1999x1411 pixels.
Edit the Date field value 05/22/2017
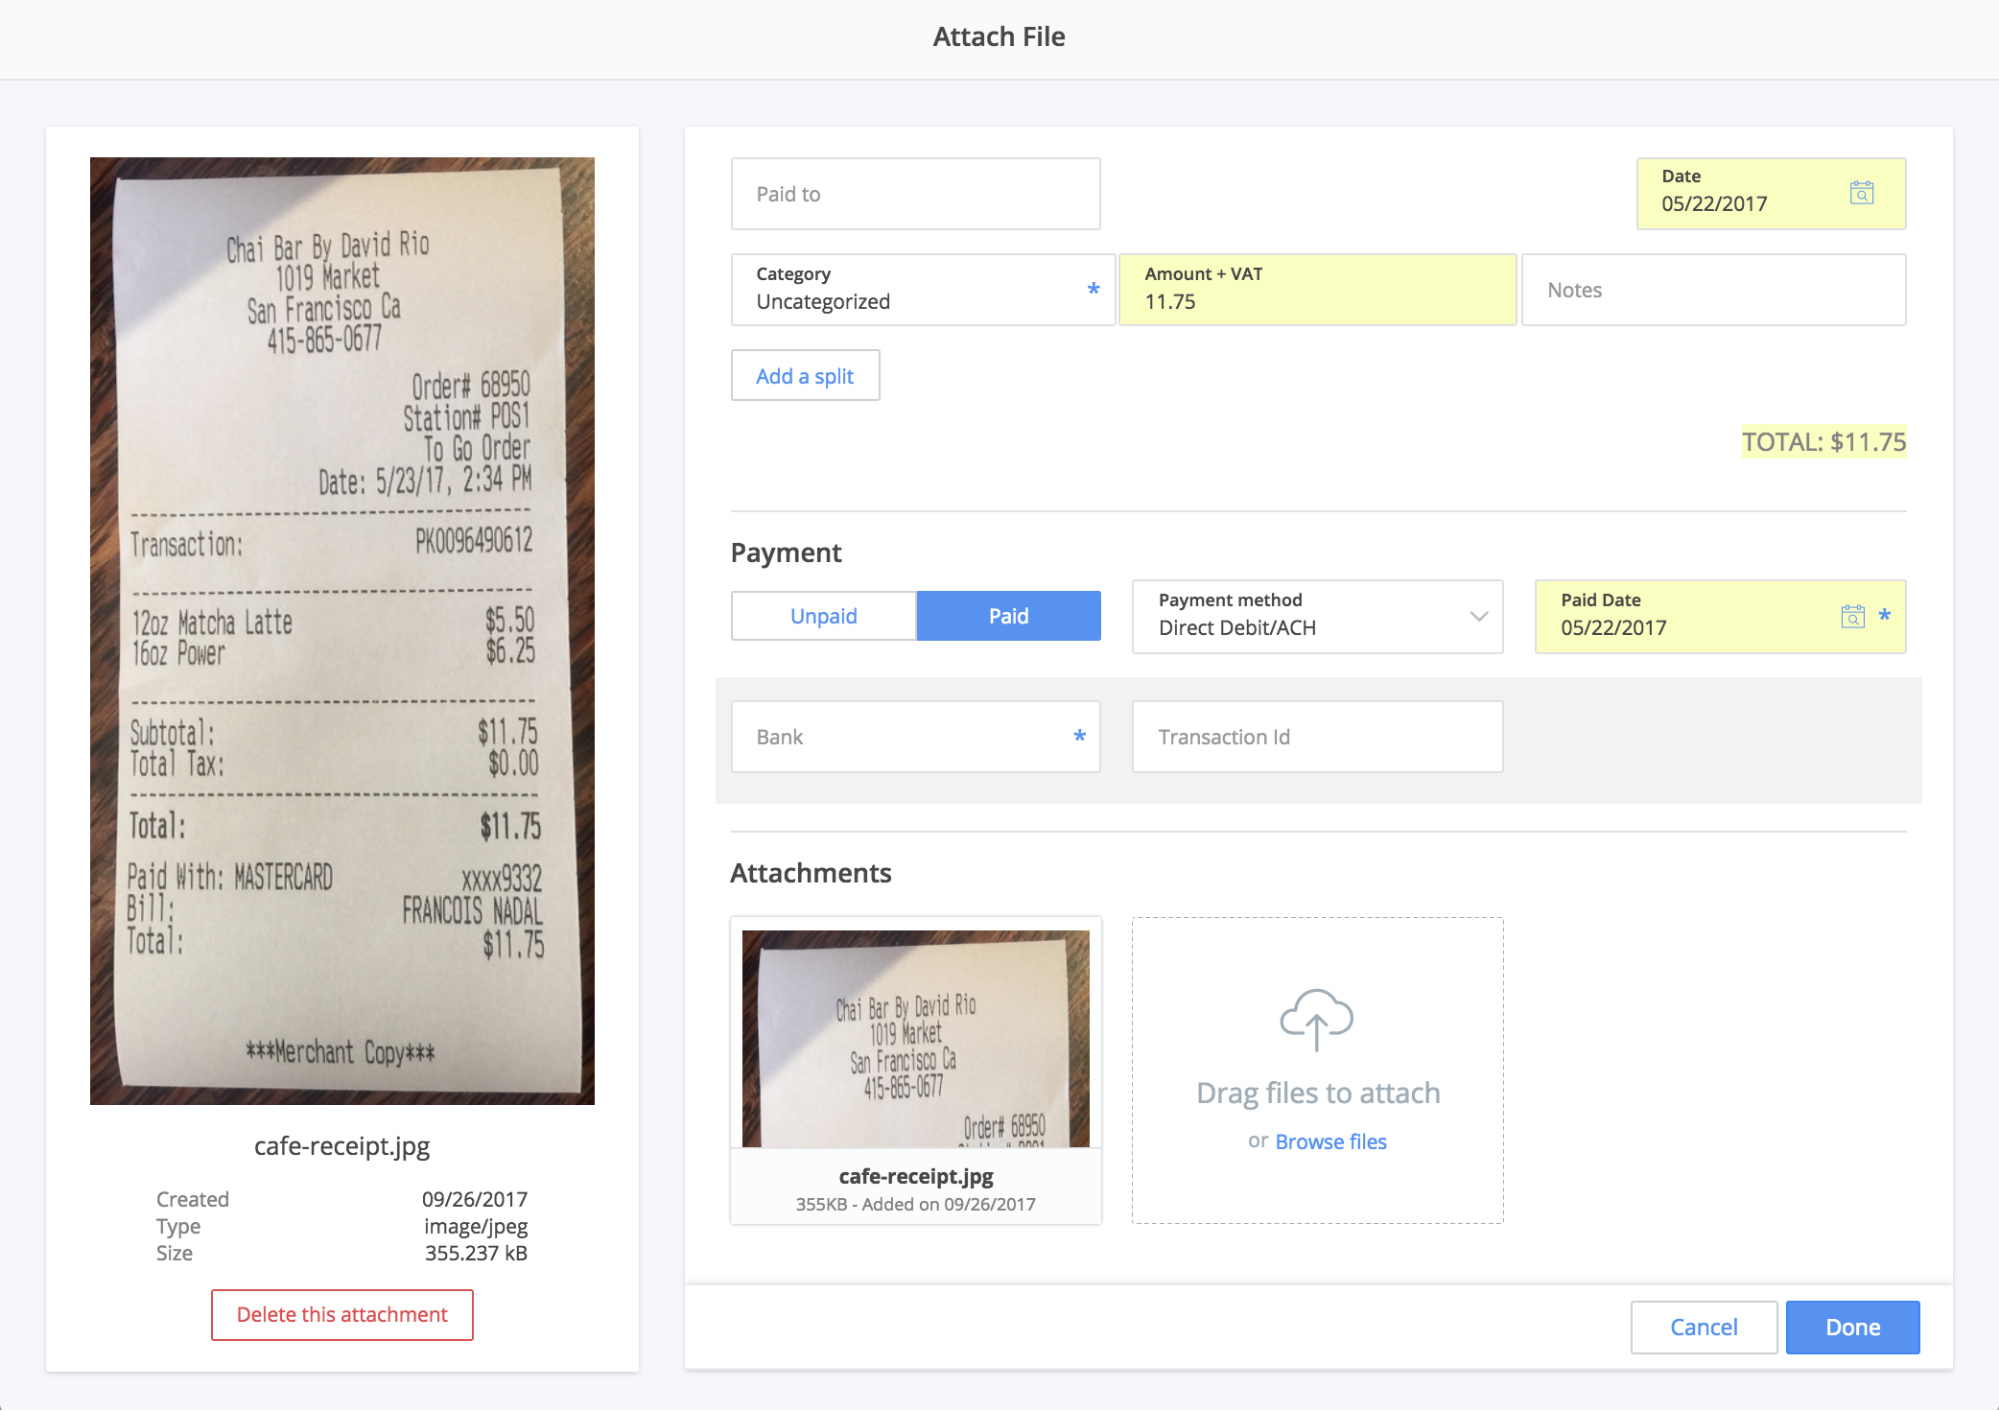click(x=1714, y=204)
